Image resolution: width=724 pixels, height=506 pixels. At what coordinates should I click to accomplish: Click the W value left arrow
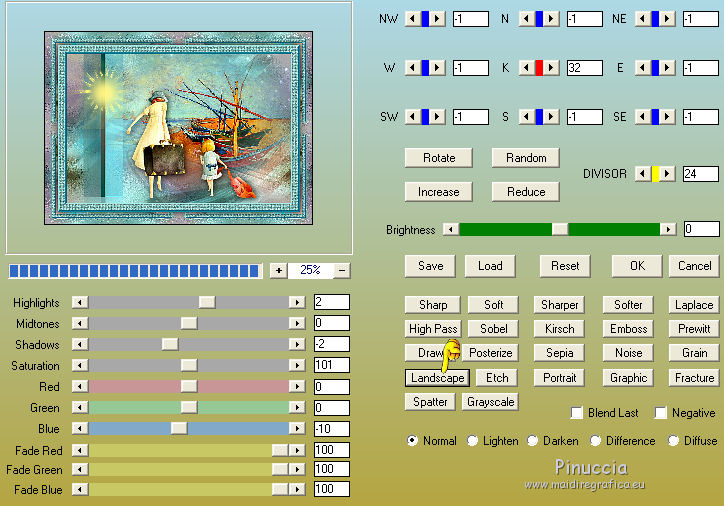click(x=412, y=68)
